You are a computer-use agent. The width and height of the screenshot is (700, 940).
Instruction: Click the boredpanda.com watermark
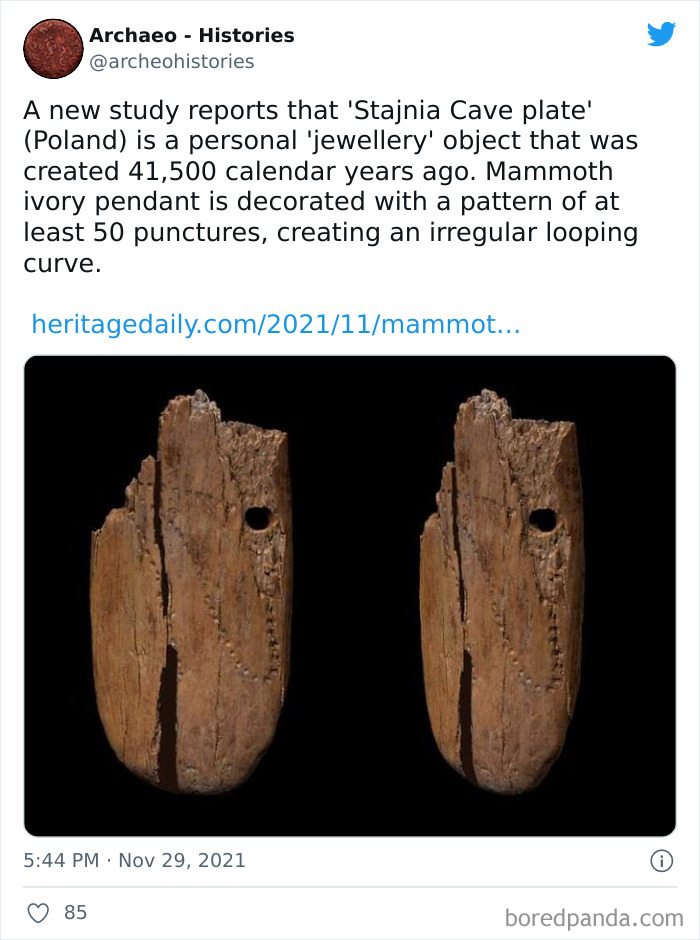594,918
